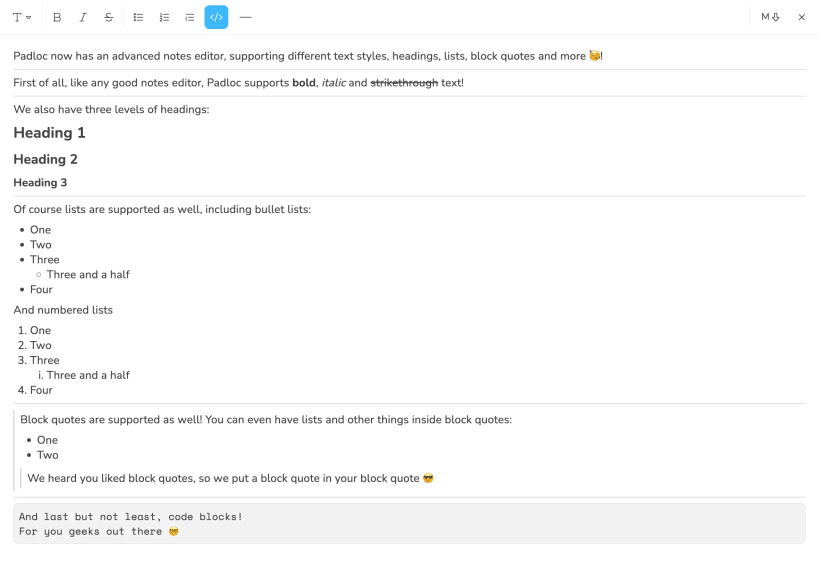819x569 pixels.
Task: Click the numbered list item 'Four'
Action: click(41, 390)
